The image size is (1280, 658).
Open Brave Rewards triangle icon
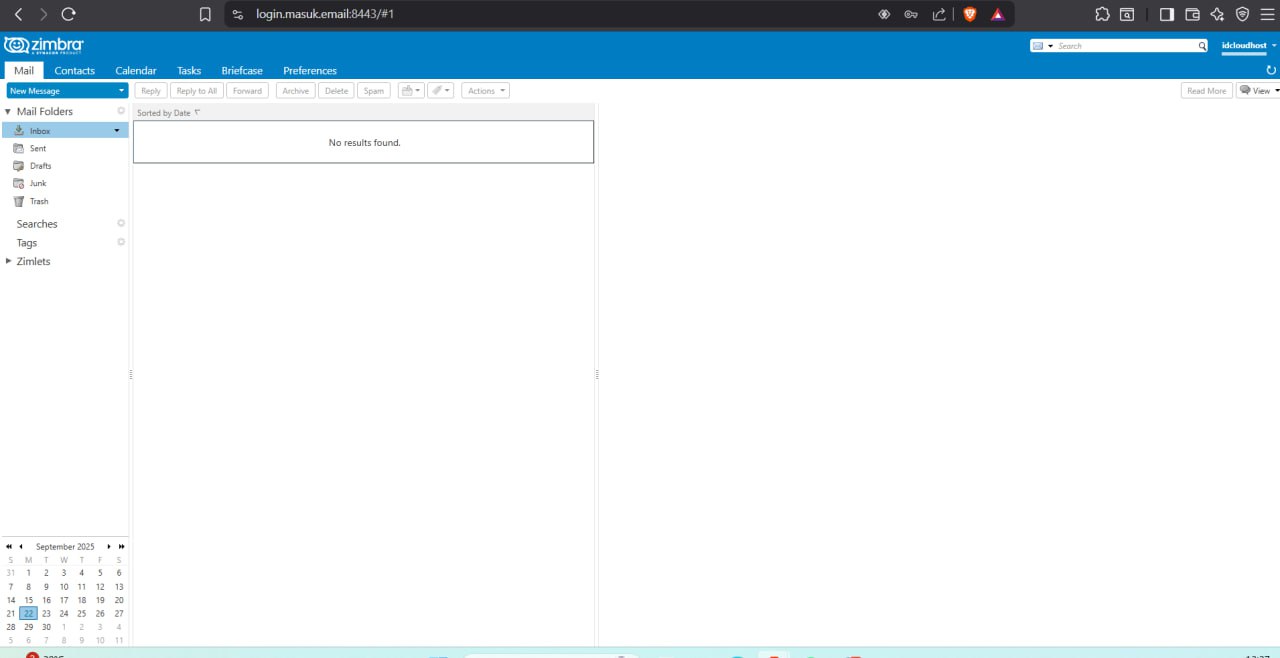(x=998, y=14)
